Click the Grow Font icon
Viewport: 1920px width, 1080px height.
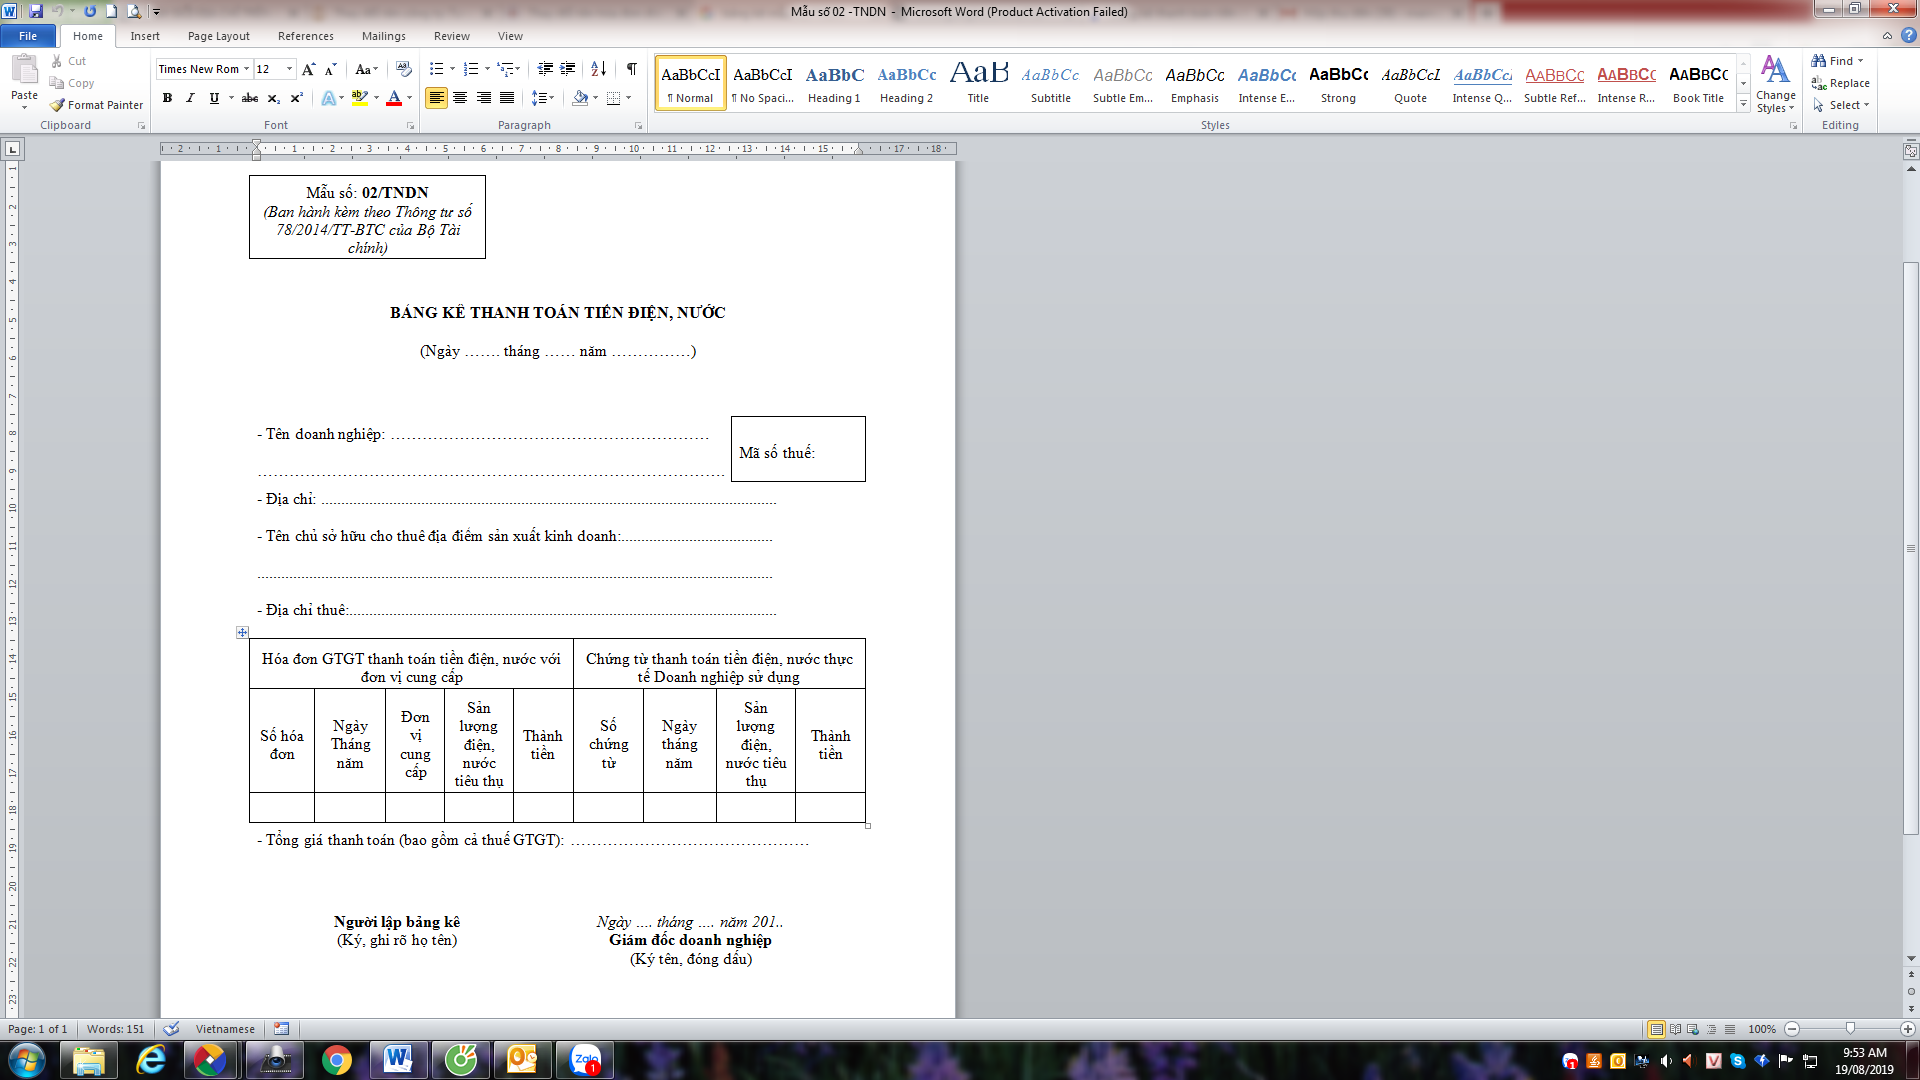(308, 69)
